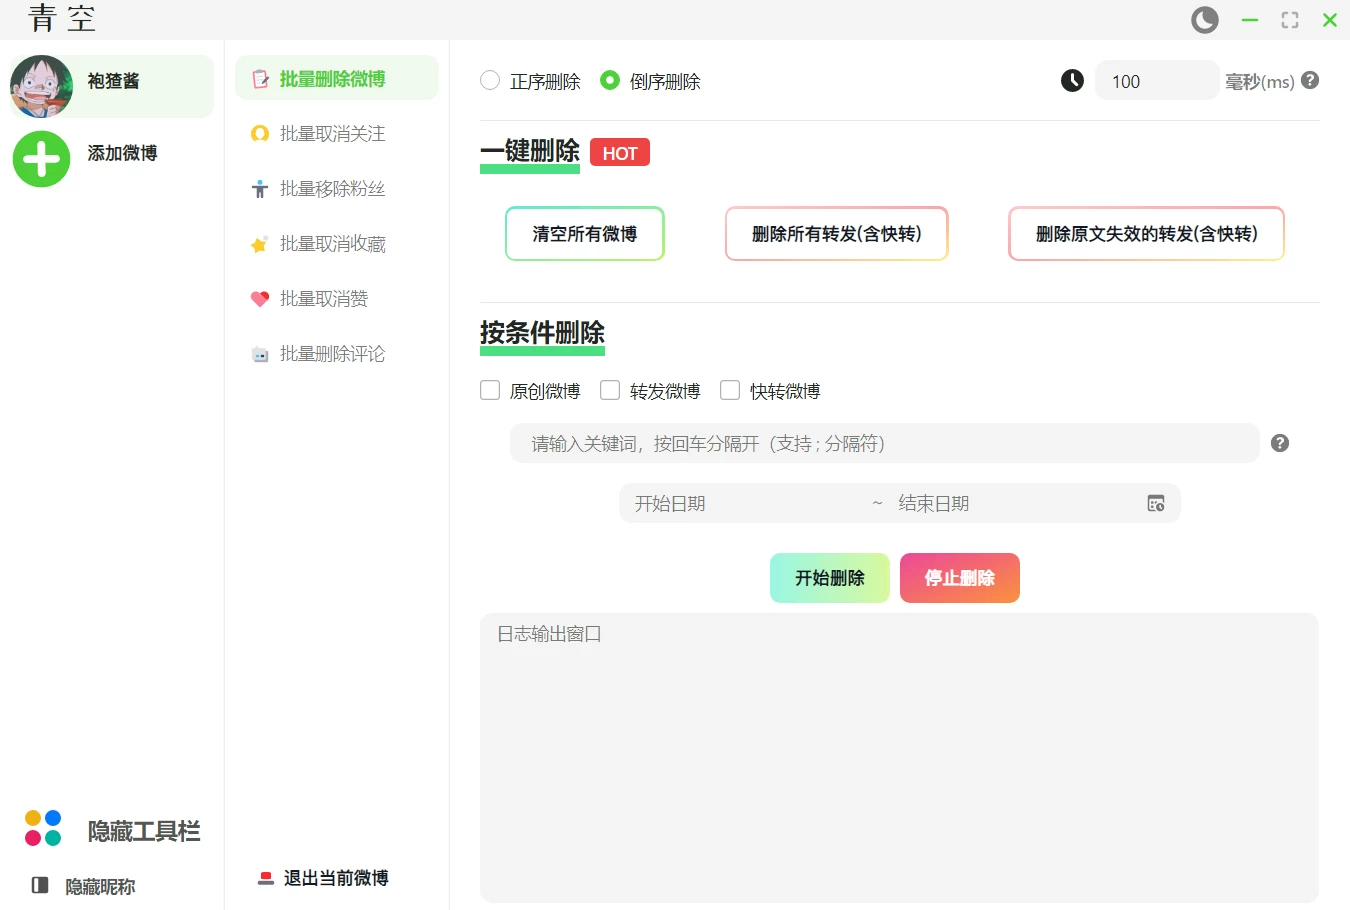The width and height of the screenshot is (1350, 910).
Task: Click the red HOT badge
Action: coord(620,153)
